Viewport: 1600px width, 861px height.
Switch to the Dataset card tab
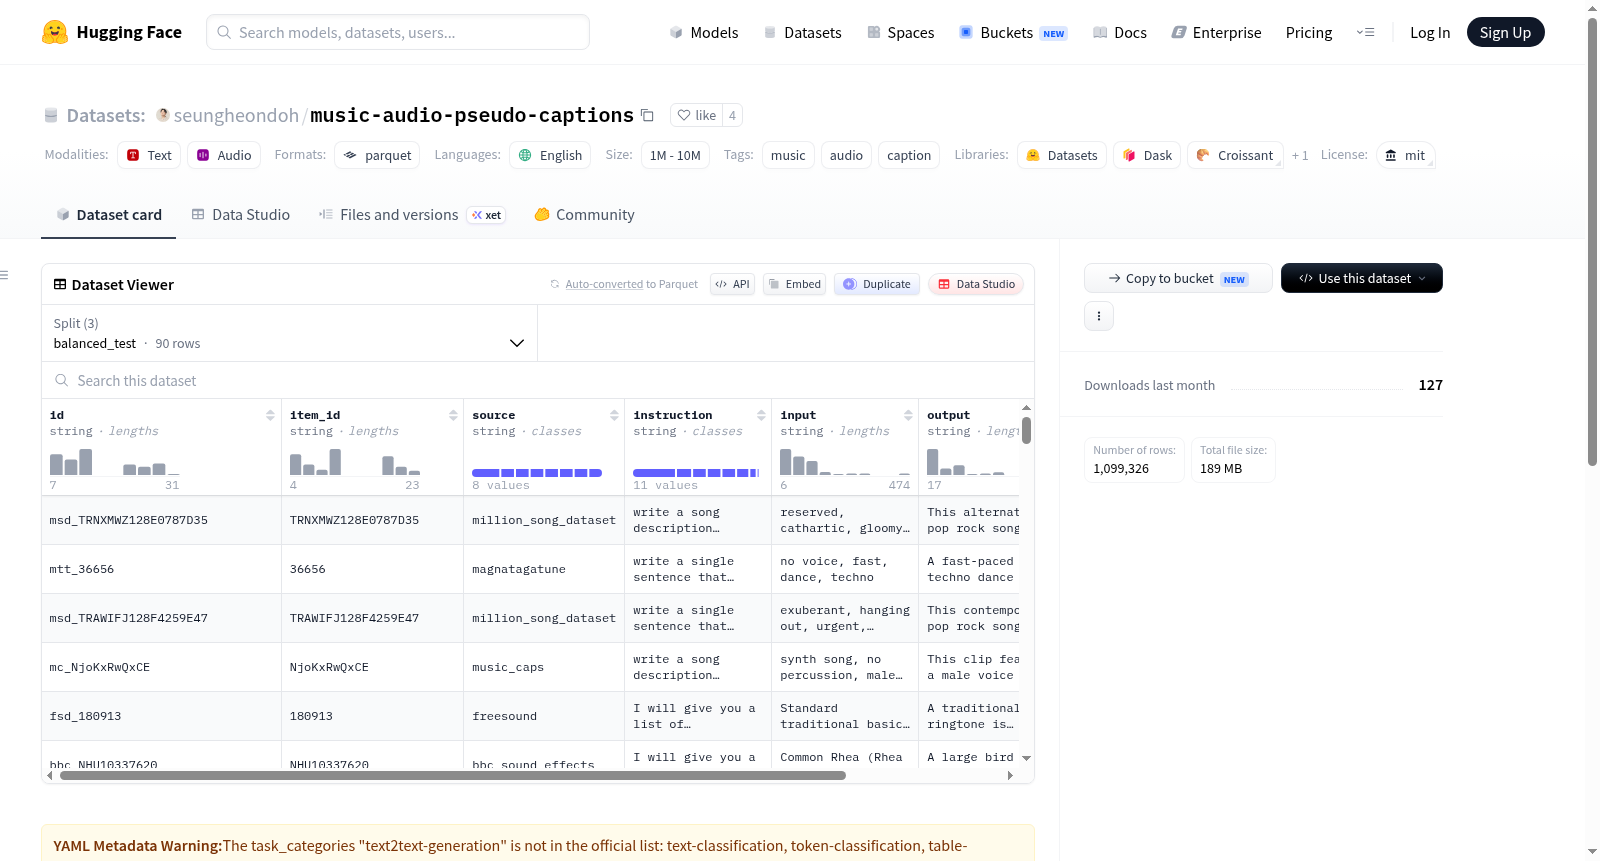coord(109,215)
